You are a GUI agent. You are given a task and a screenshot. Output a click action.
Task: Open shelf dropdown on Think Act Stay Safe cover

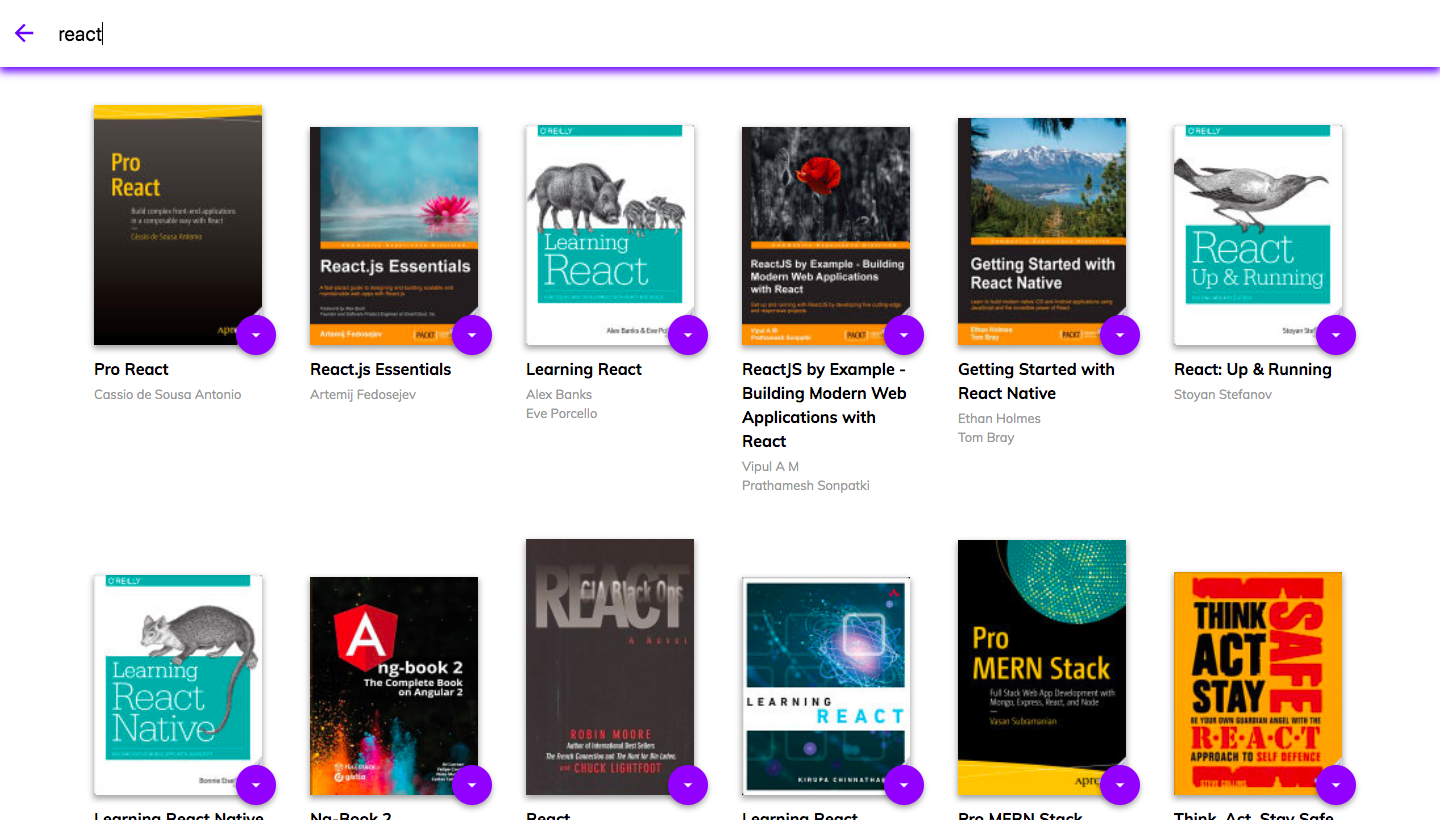[x=1336, y=785]
